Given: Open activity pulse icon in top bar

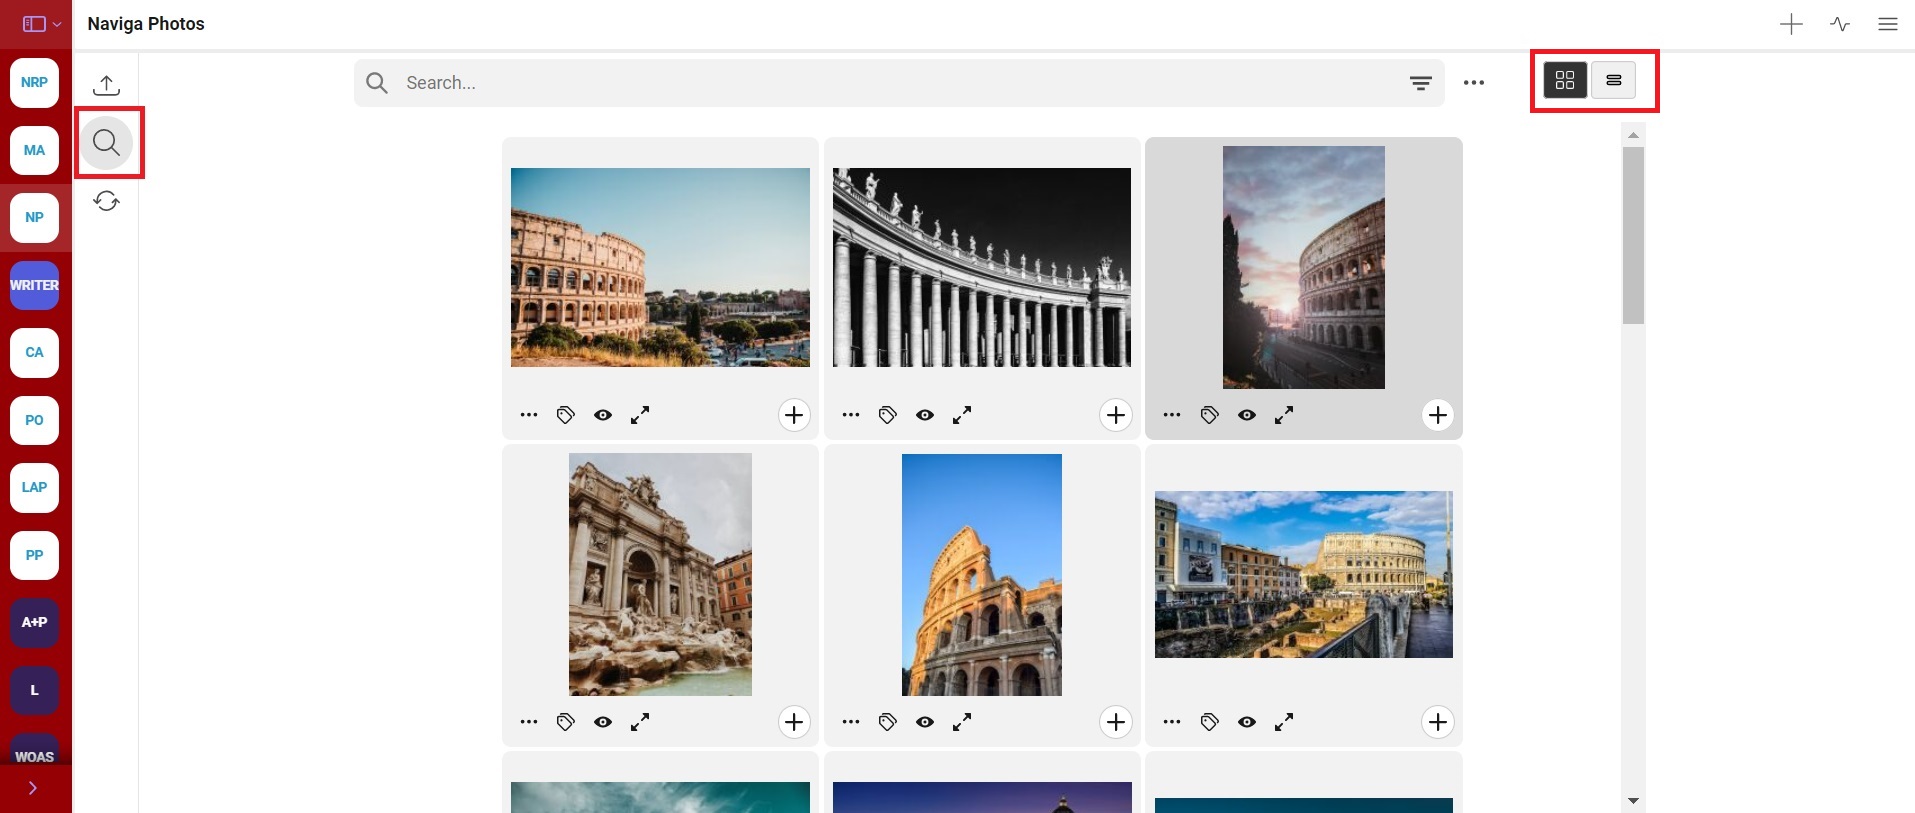Looking at the screenshot, I should (1840, 24).
